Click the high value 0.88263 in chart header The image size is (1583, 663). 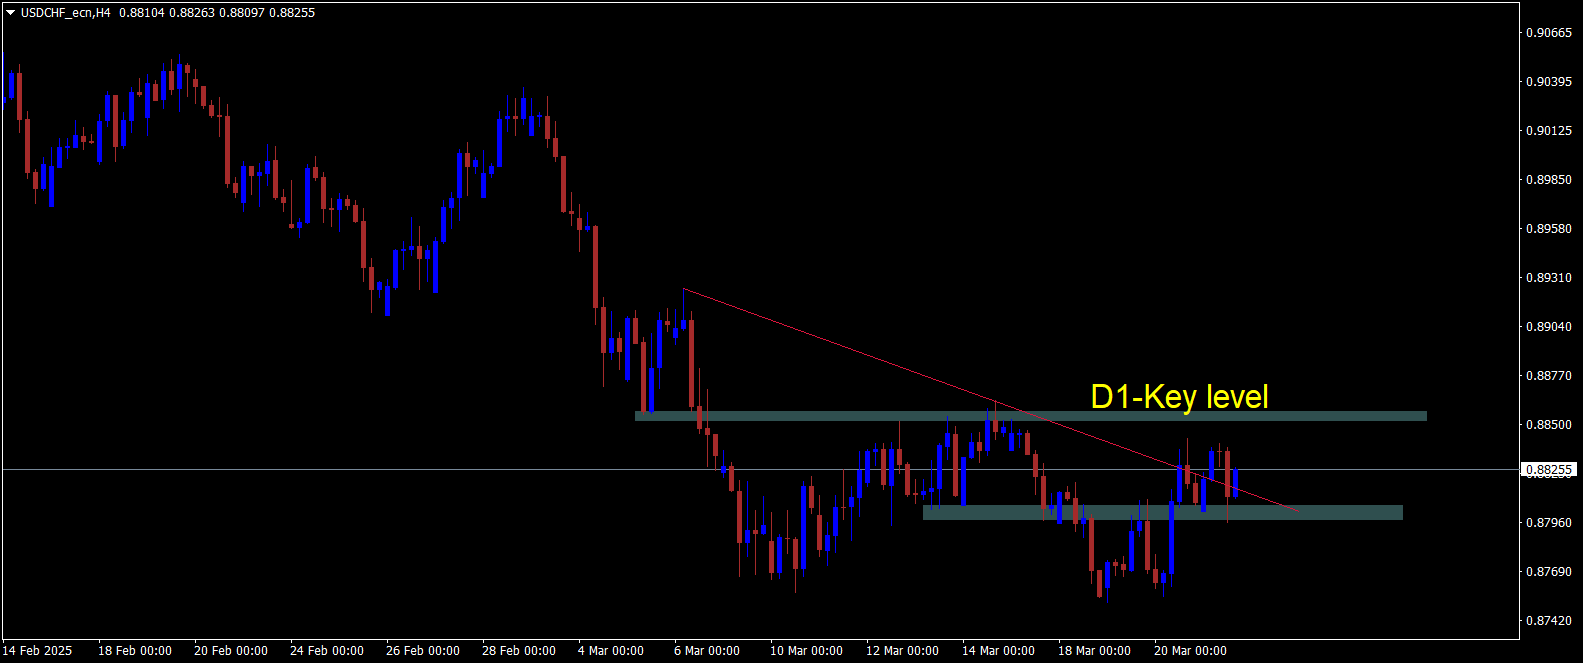[191, 13]
